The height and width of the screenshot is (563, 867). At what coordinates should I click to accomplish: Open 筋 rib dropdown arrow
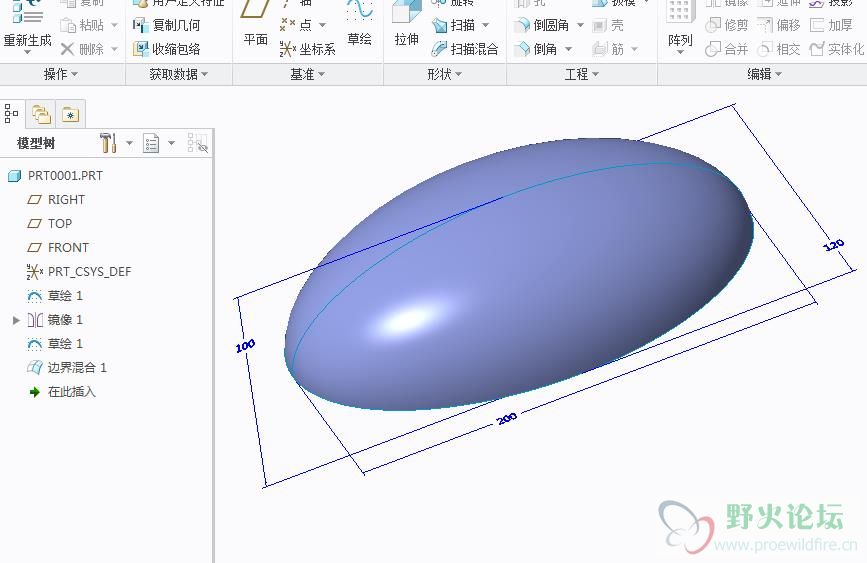point(634,49)
